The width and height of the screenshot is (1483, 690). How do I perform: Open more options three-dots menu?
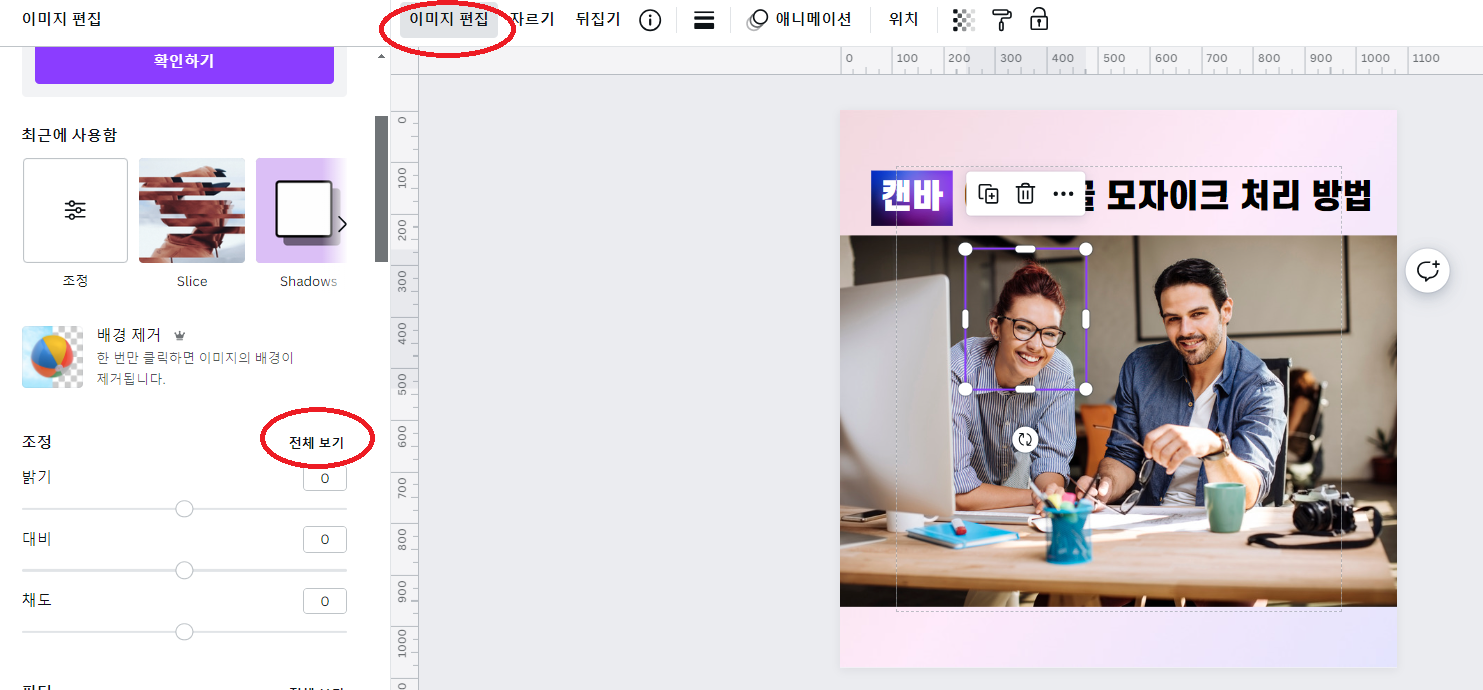(x=1063, y=194)
